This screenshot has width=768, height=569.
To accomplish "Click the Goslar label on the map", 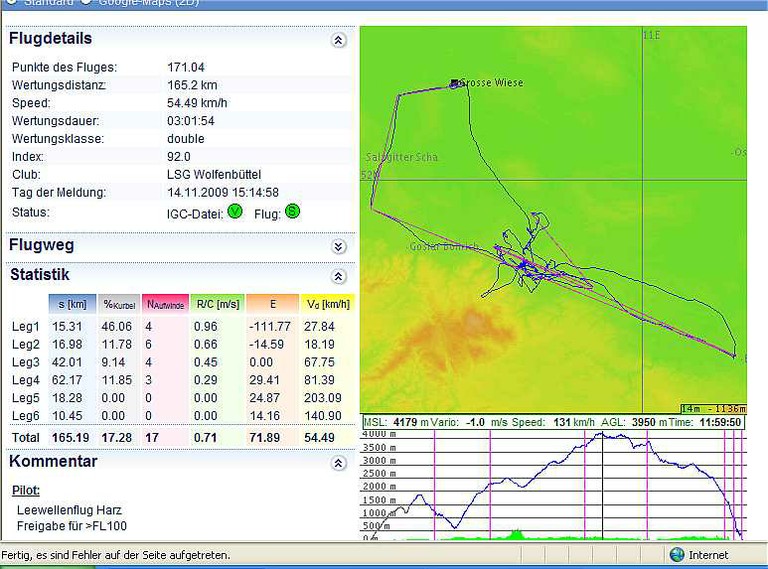I will [443, 247].
